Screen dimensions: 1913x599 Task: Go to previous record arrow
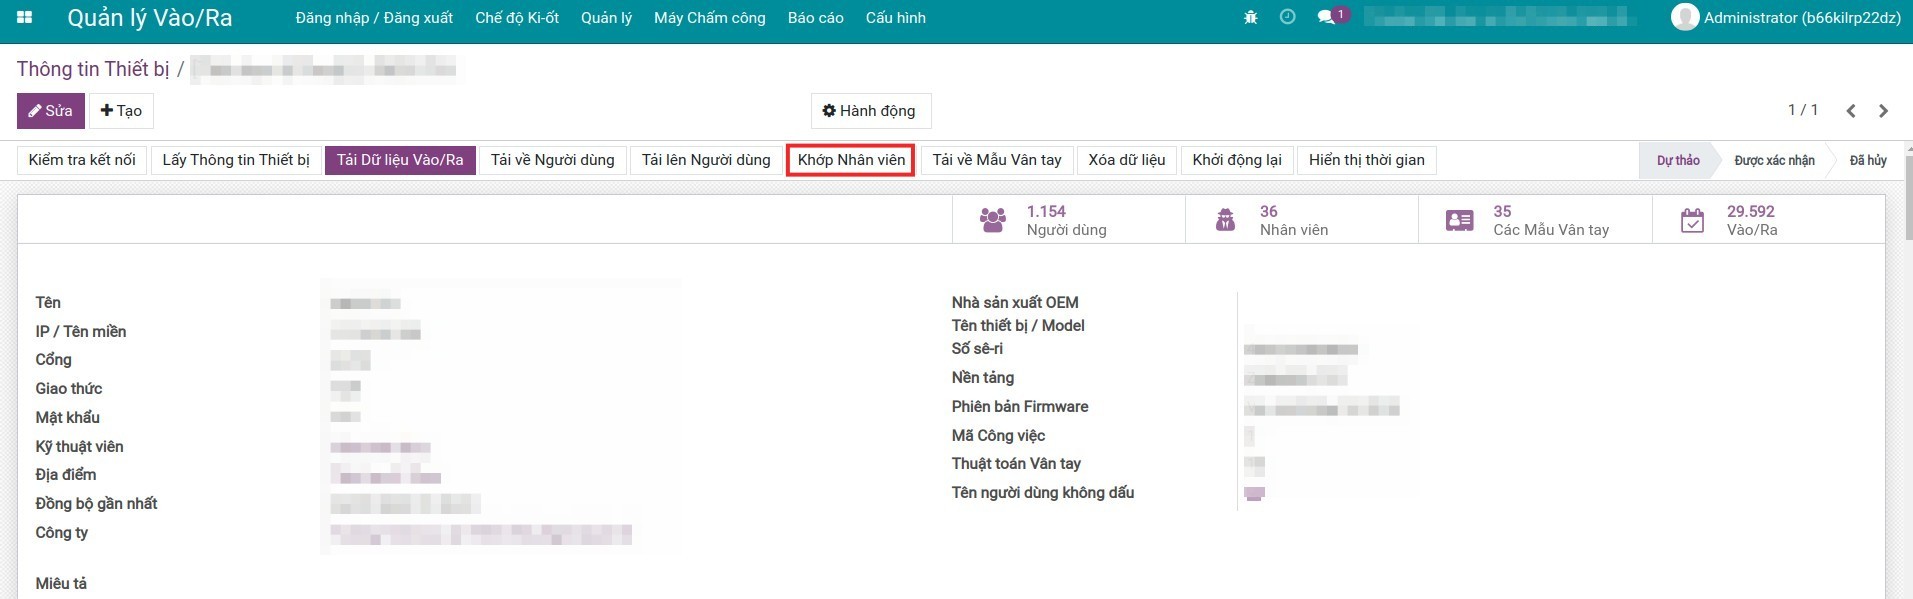[x=1851, y=111]
